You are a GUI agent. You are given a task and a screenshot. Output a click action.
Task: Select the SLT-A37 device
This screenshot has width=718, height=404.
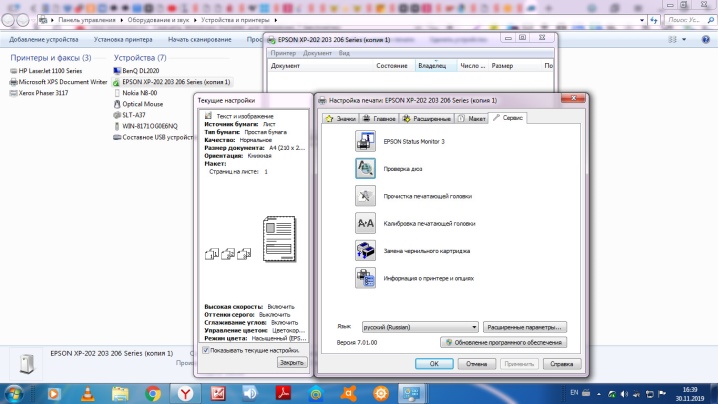(129, 115)
